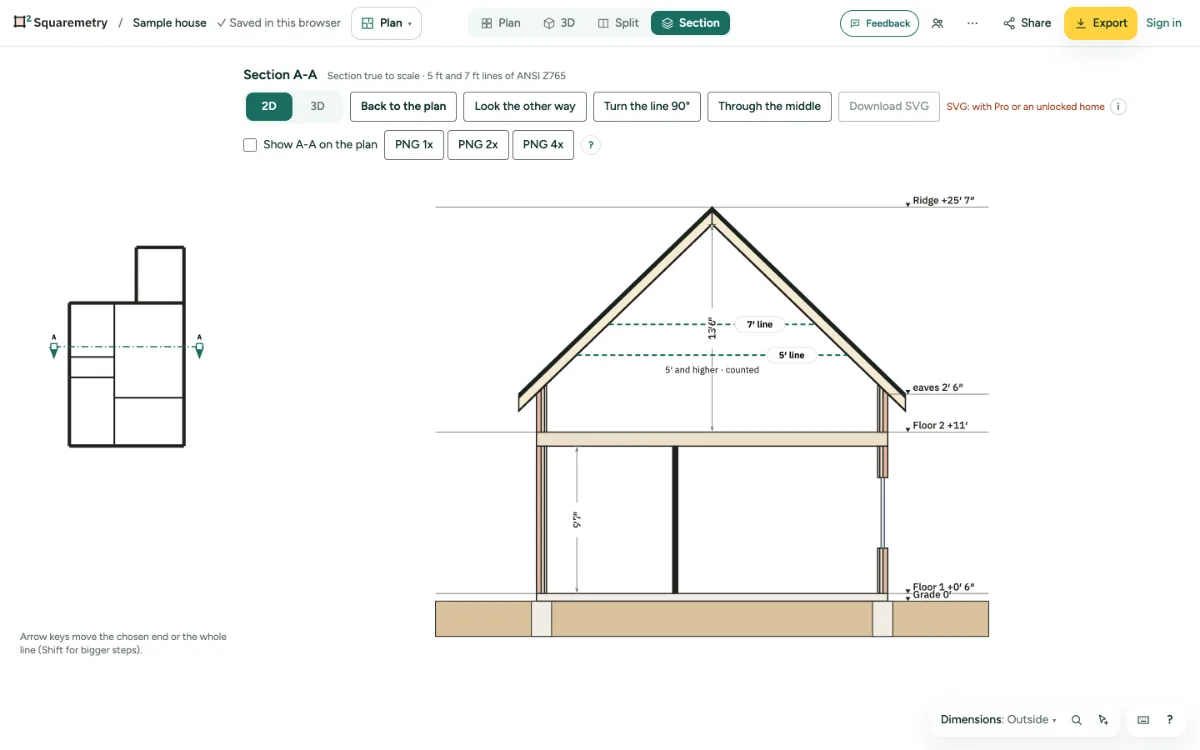Image resolution: width=1200 pixels, height=750 pixels.
Task: Click the Download SVG button
Action: (x=889, y=107)
